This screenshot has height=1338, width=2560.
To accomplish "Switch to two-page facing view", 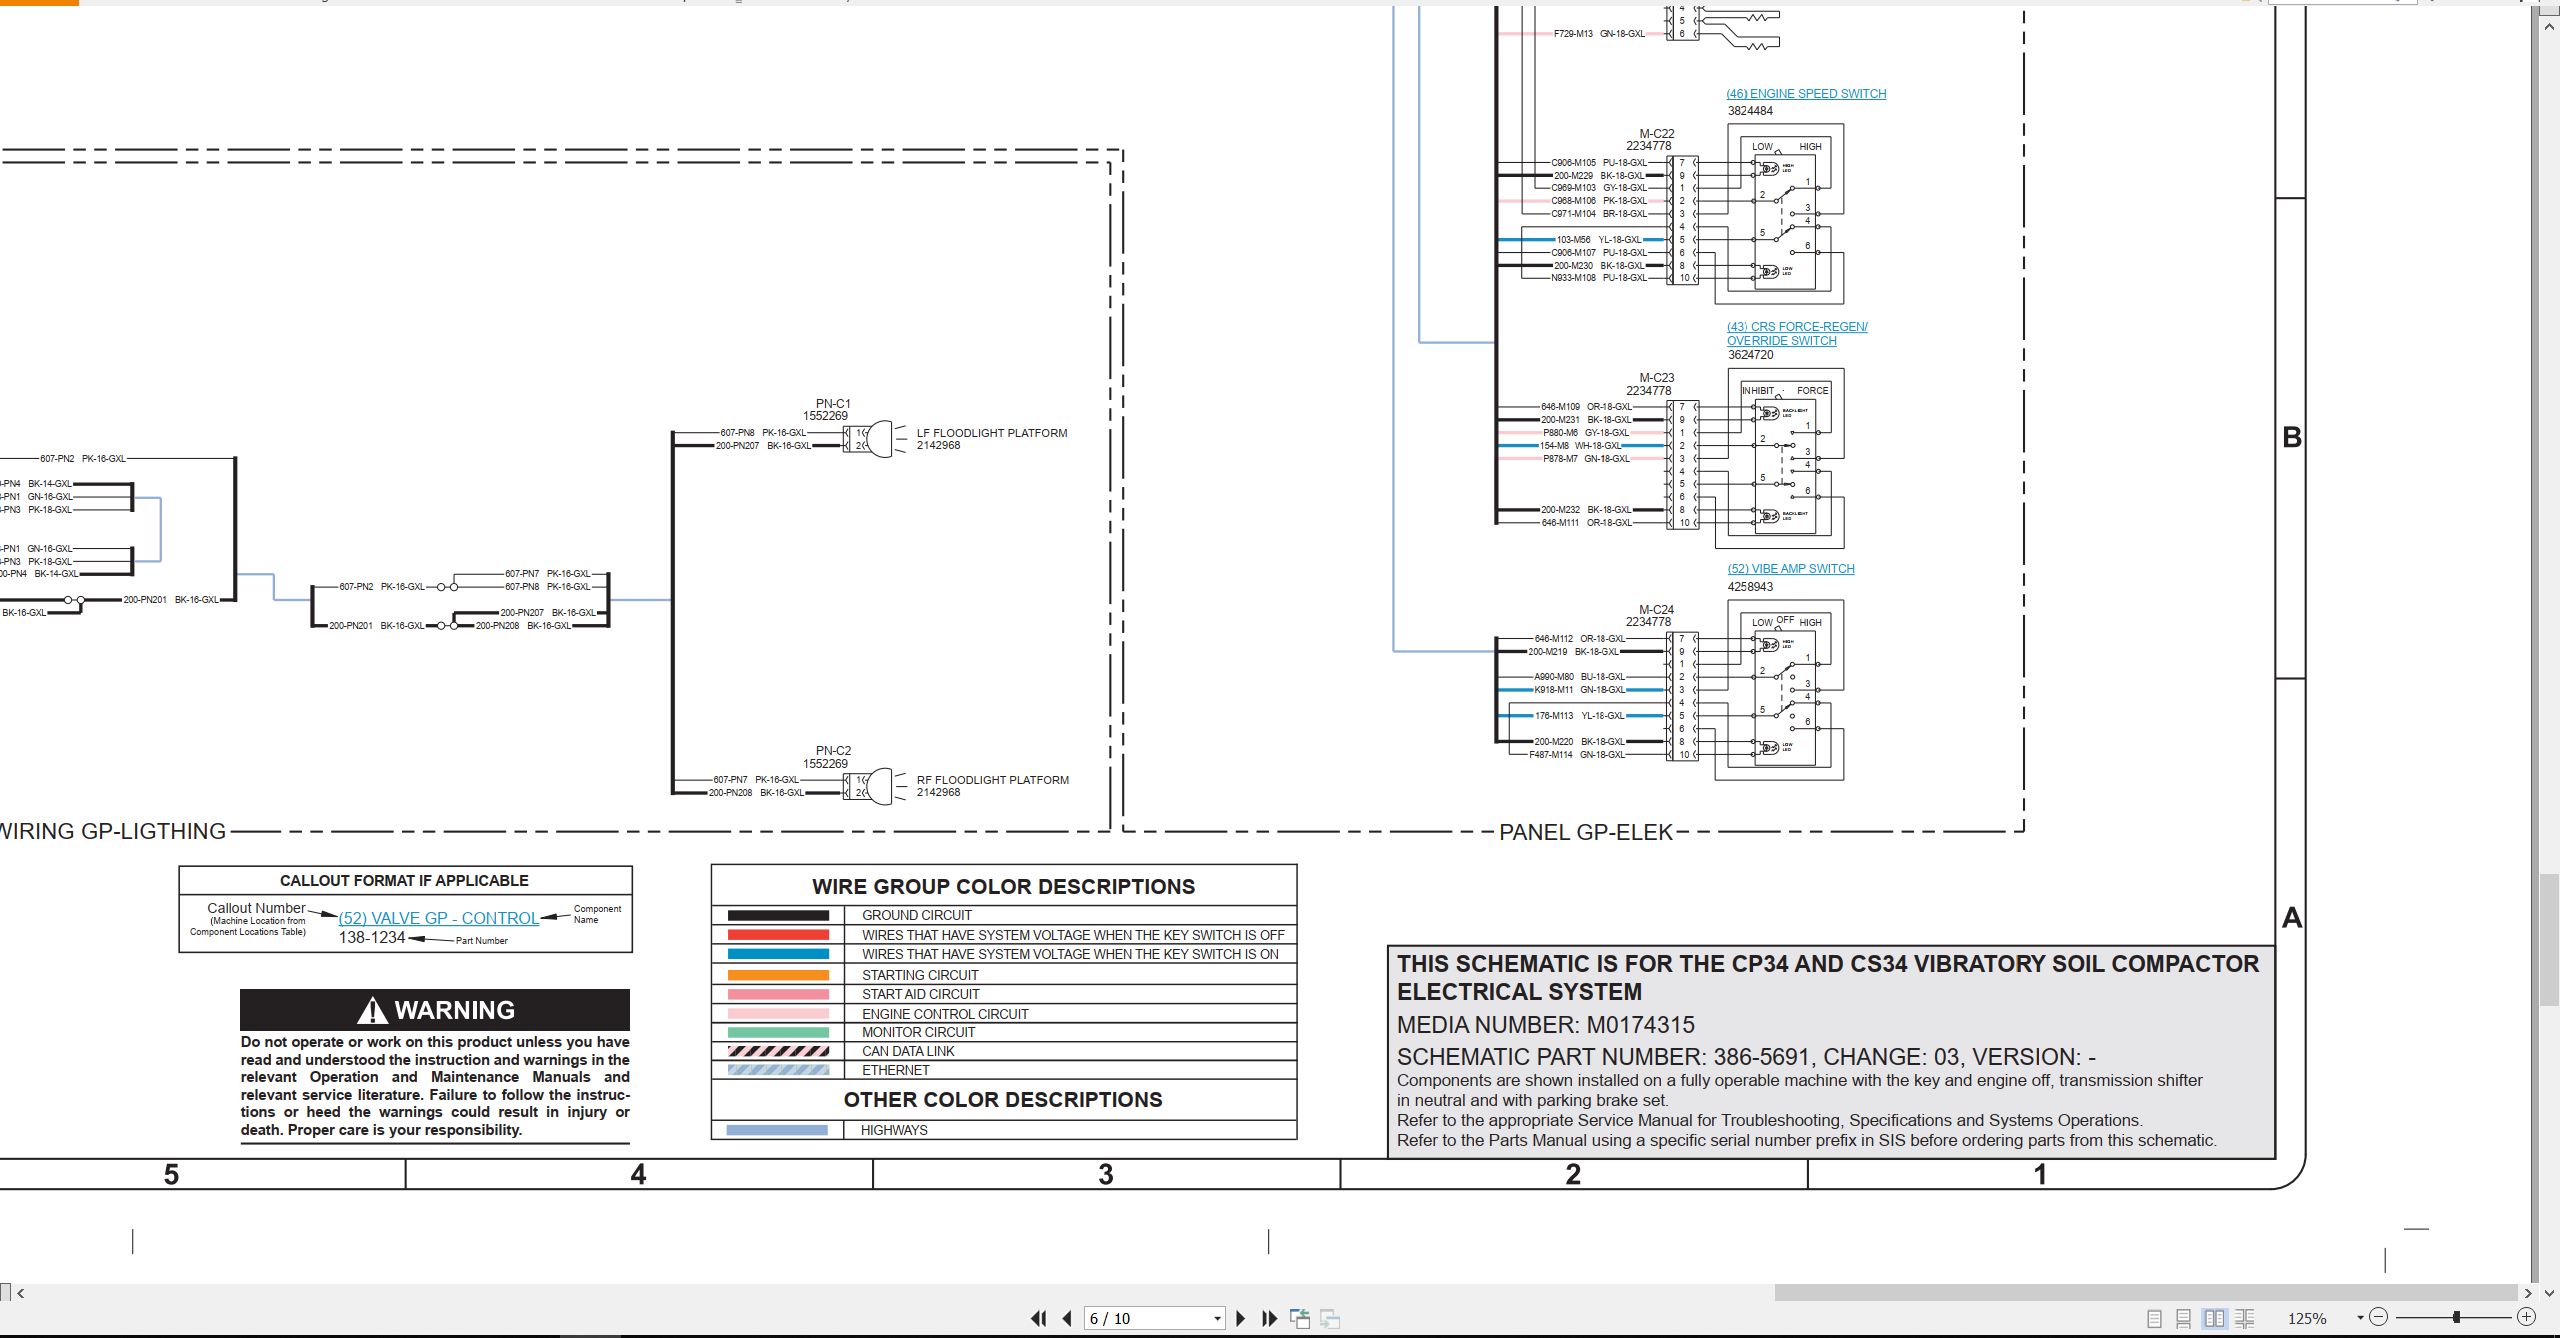I will click(x=2215, y=1319).
